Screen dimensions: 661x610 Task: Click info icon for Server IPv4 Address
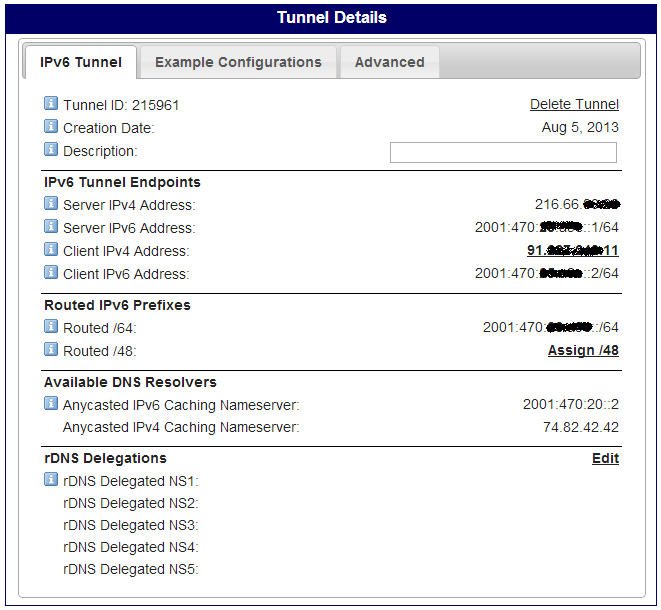(51, 204)
